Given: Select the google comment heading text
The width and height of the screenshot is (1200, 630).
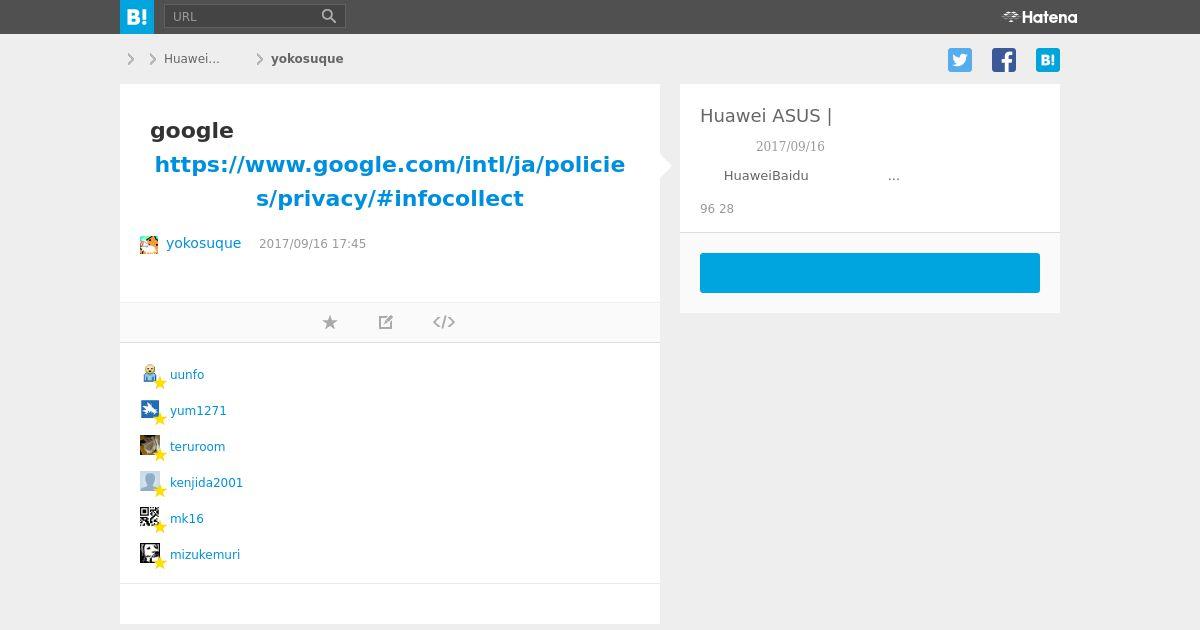Looking at the screenshot, I should 192,131.
